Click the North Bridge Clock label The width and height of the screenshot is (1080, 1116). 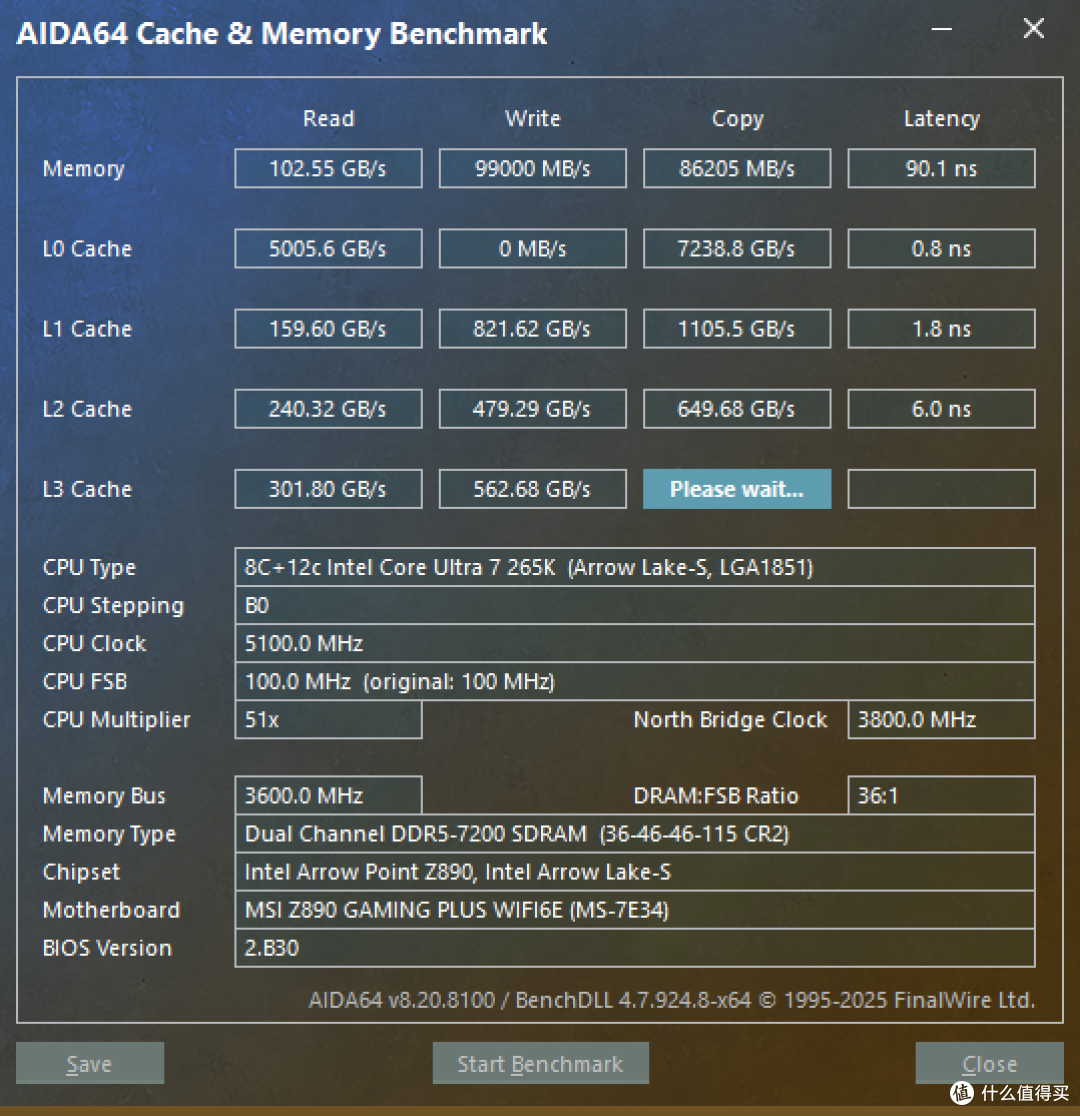point(730,720)
